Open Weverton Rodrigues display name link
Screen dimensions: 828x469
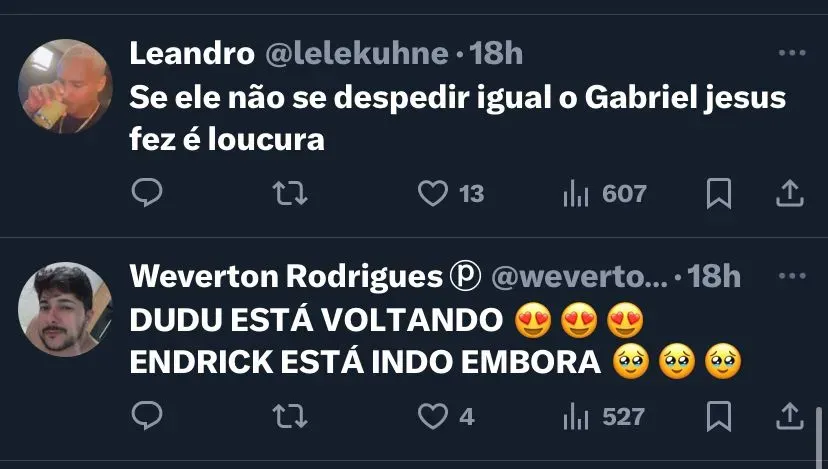286,276
